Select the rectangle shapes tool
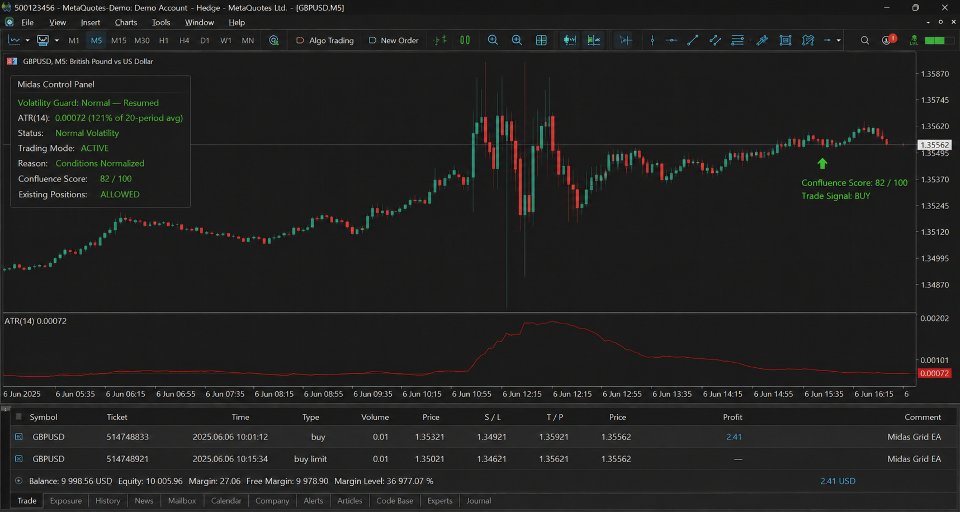This screenshot has height=512, width=960. (x=785, y=40)
